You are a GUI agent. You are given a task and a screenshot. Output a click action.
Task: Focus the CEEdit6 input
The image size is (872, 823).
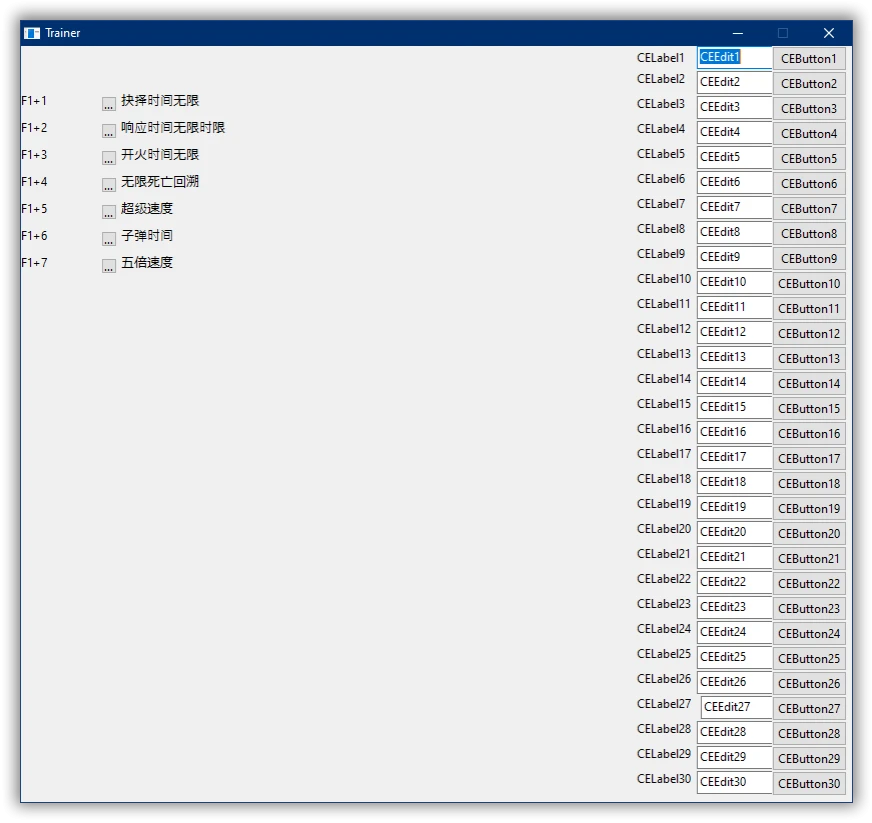(x=735, y=182)
